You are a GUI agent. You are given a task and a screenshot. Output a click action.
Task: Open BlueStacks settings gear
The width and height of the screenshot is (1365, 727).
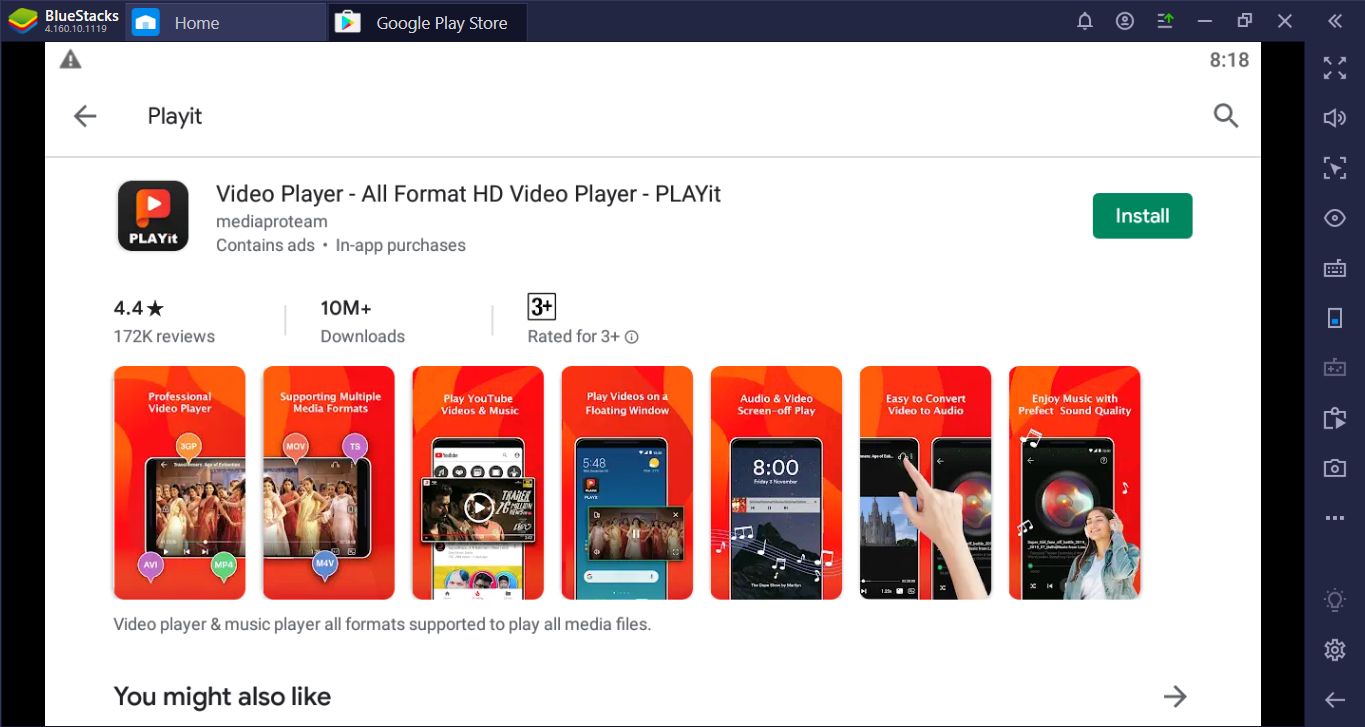(1335, 650)
